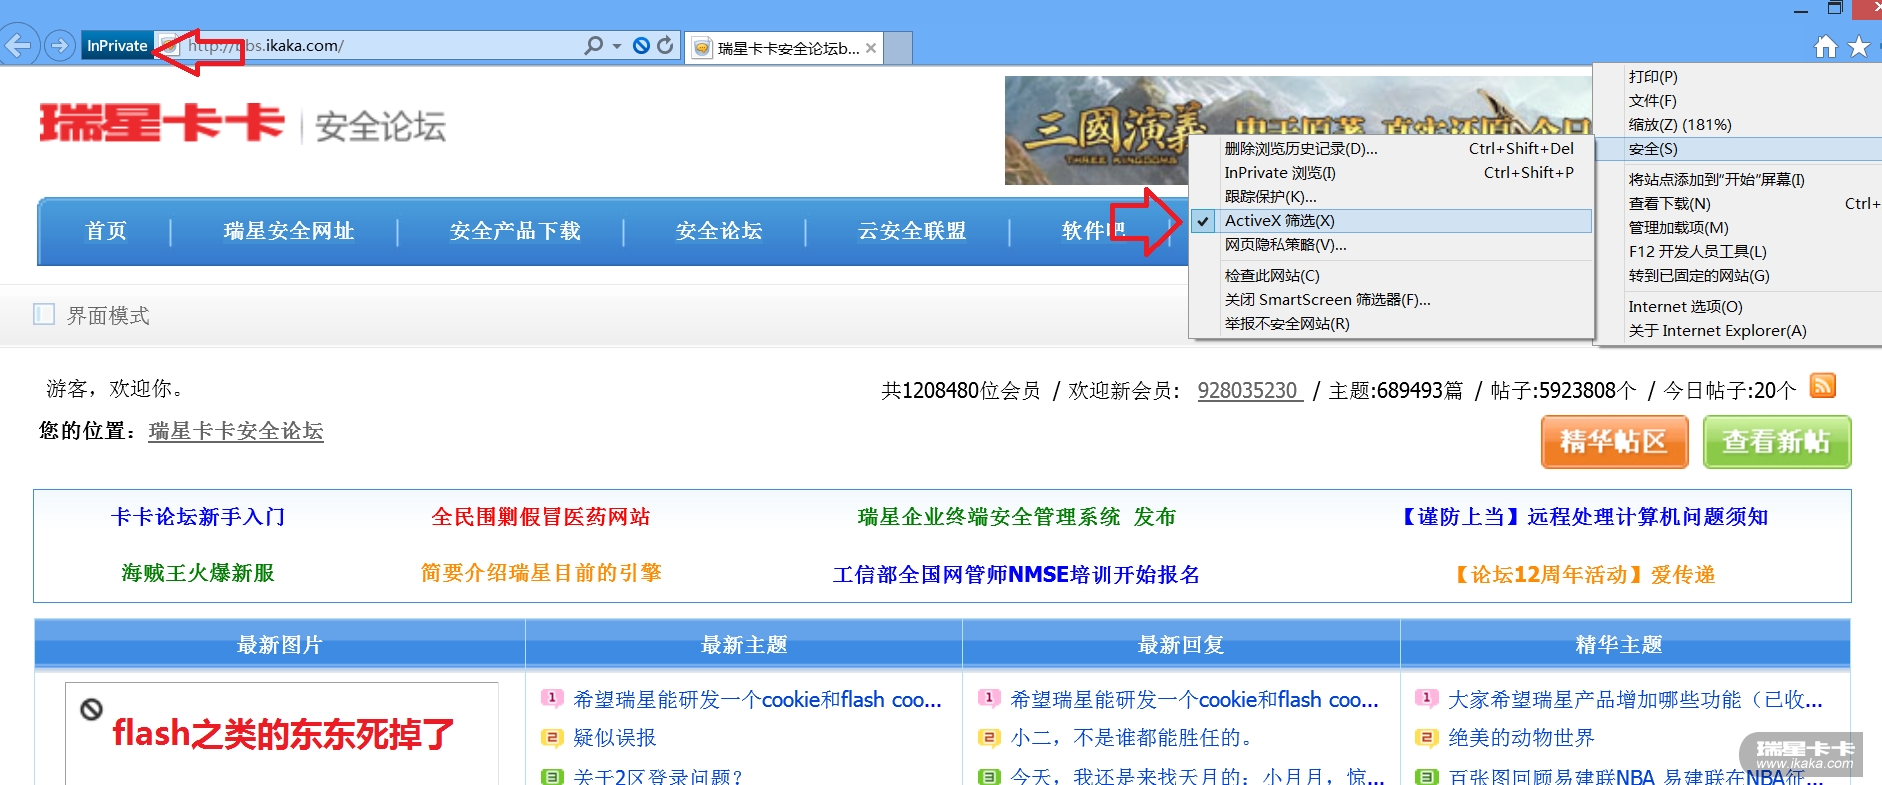Select 查看下载(N) menu item
1882x785 pixels.
pyautogui.click(x=1739, y=204)
